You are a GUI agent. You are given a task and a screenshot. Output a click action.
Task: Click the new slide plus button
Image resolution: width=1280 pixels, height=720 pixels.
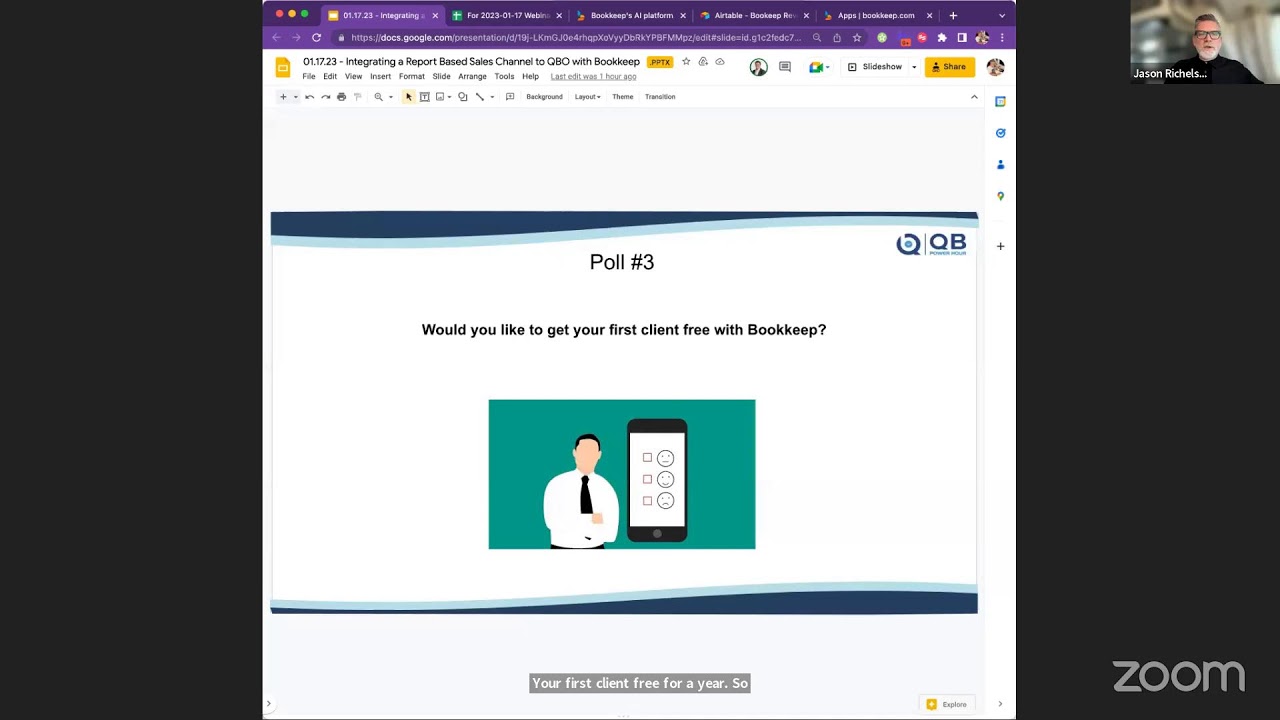coord(283,97)
